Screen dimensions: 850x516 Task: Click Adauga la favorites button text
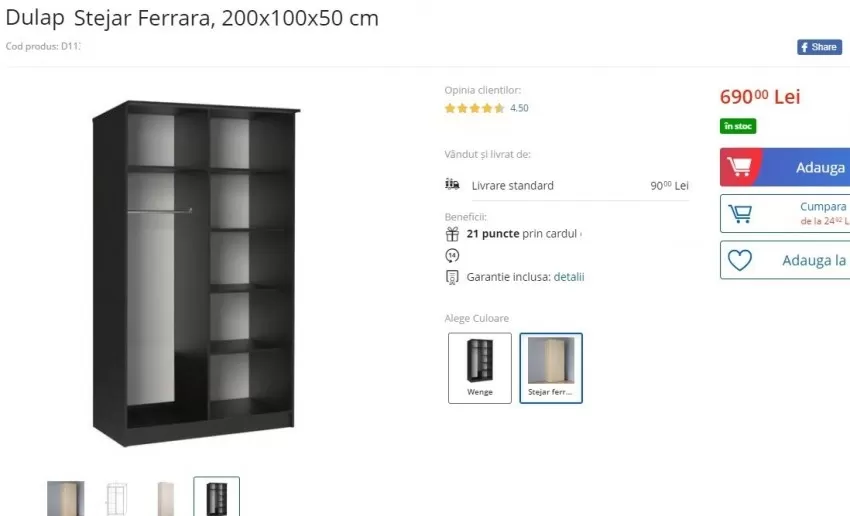click(x=814, y=261)
